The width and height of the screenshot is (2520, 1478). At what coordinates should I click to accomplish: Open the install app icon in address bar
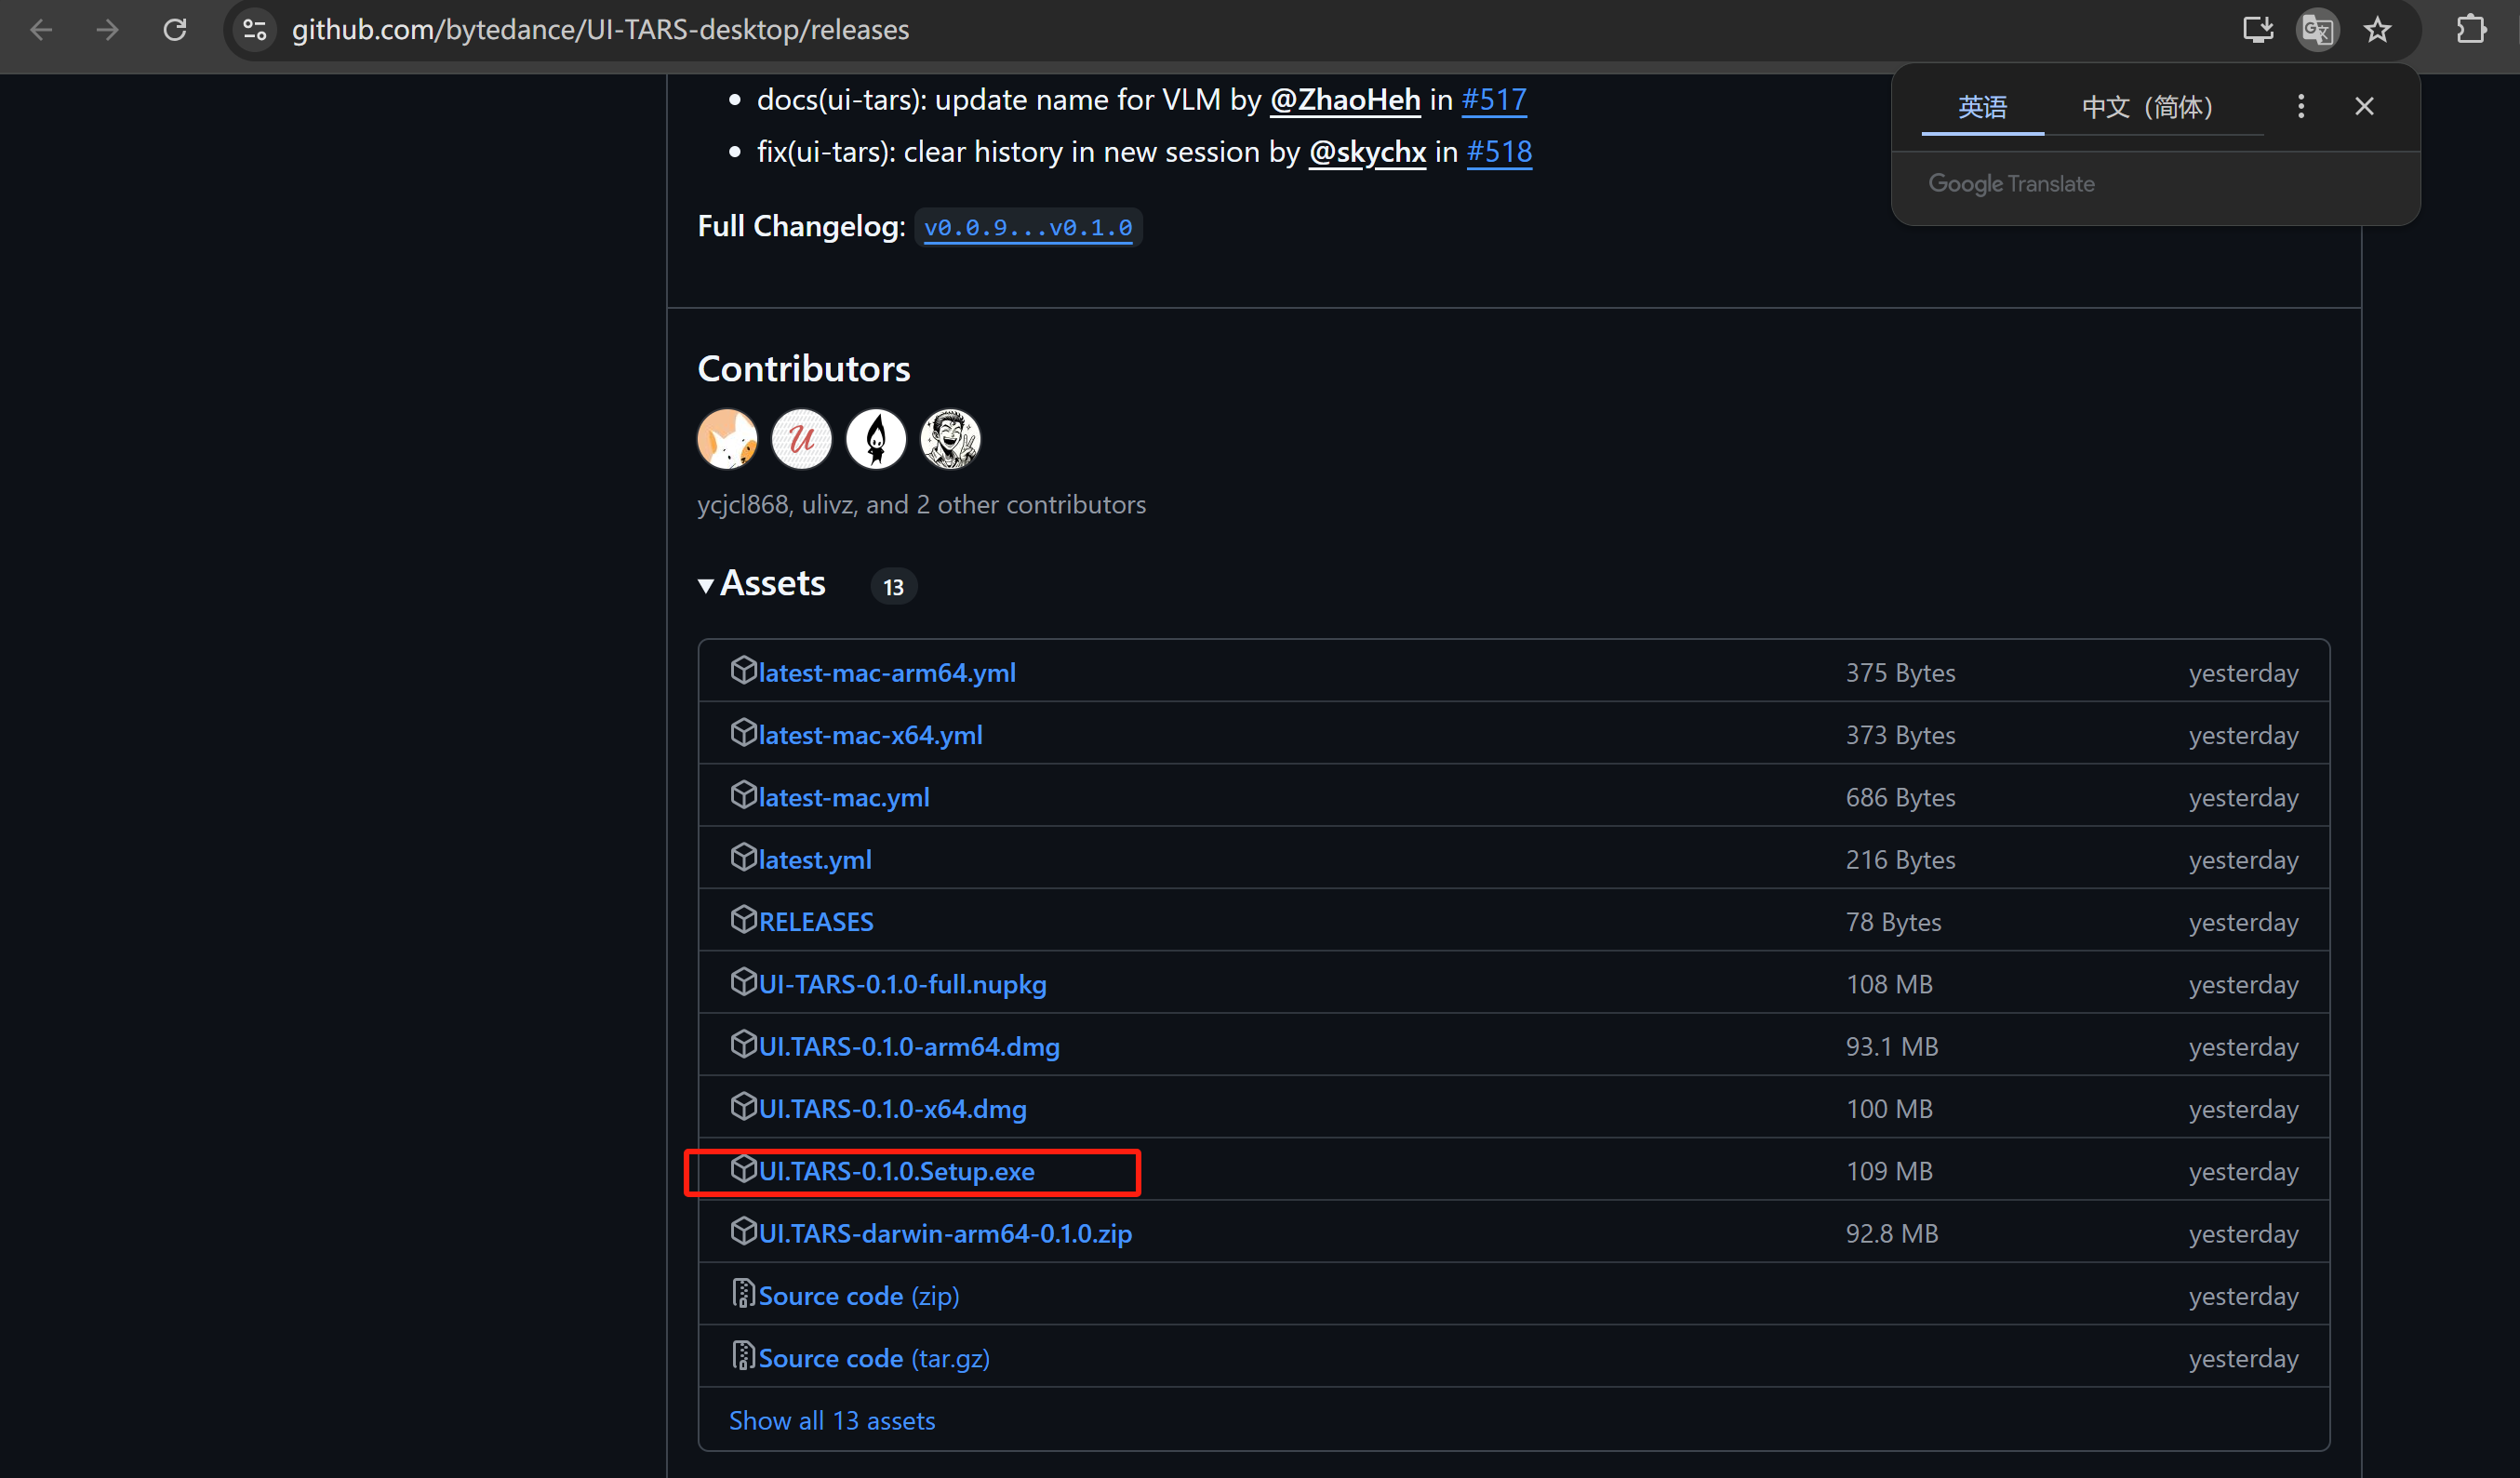2257,30
